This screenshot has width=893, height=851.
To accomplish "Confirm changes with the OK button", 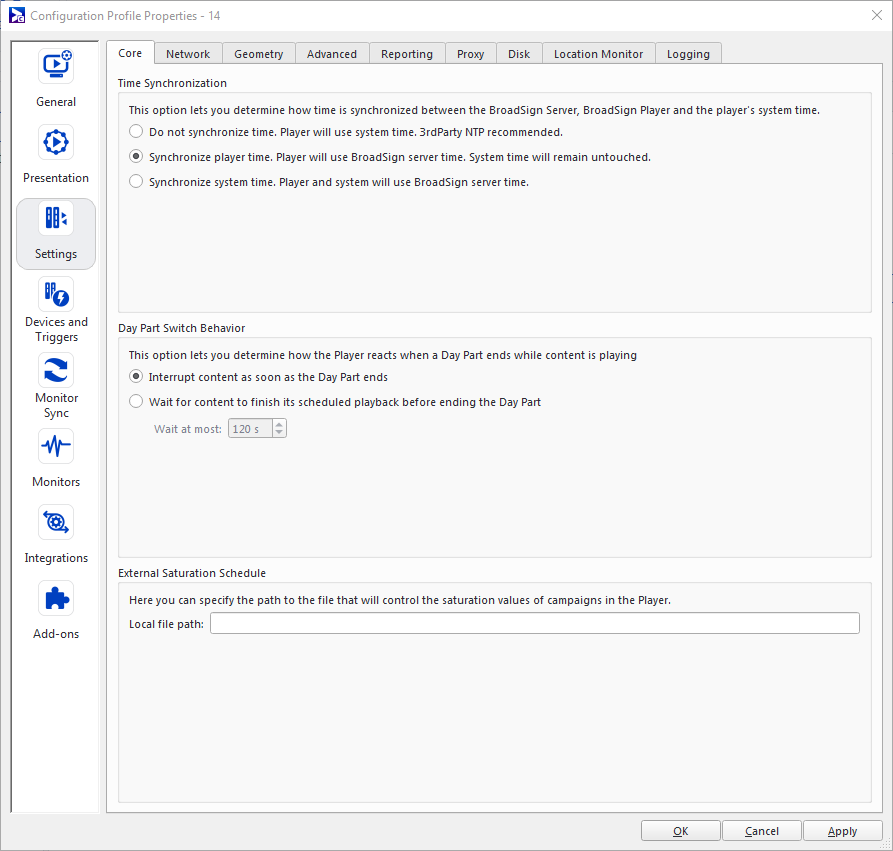I will (x=681, y=831).
